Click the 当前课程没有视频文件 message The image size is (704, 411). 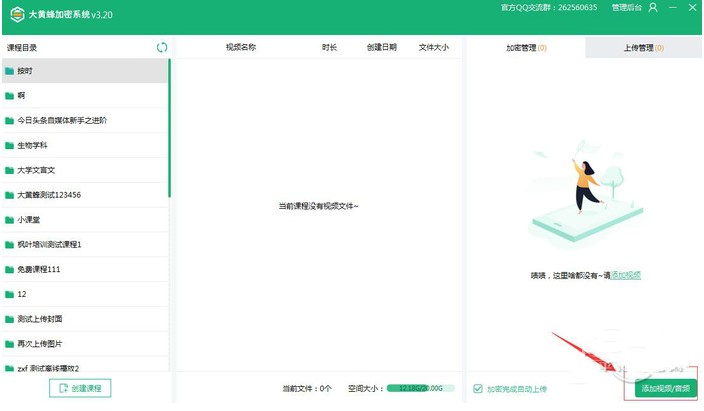[318, 206]
